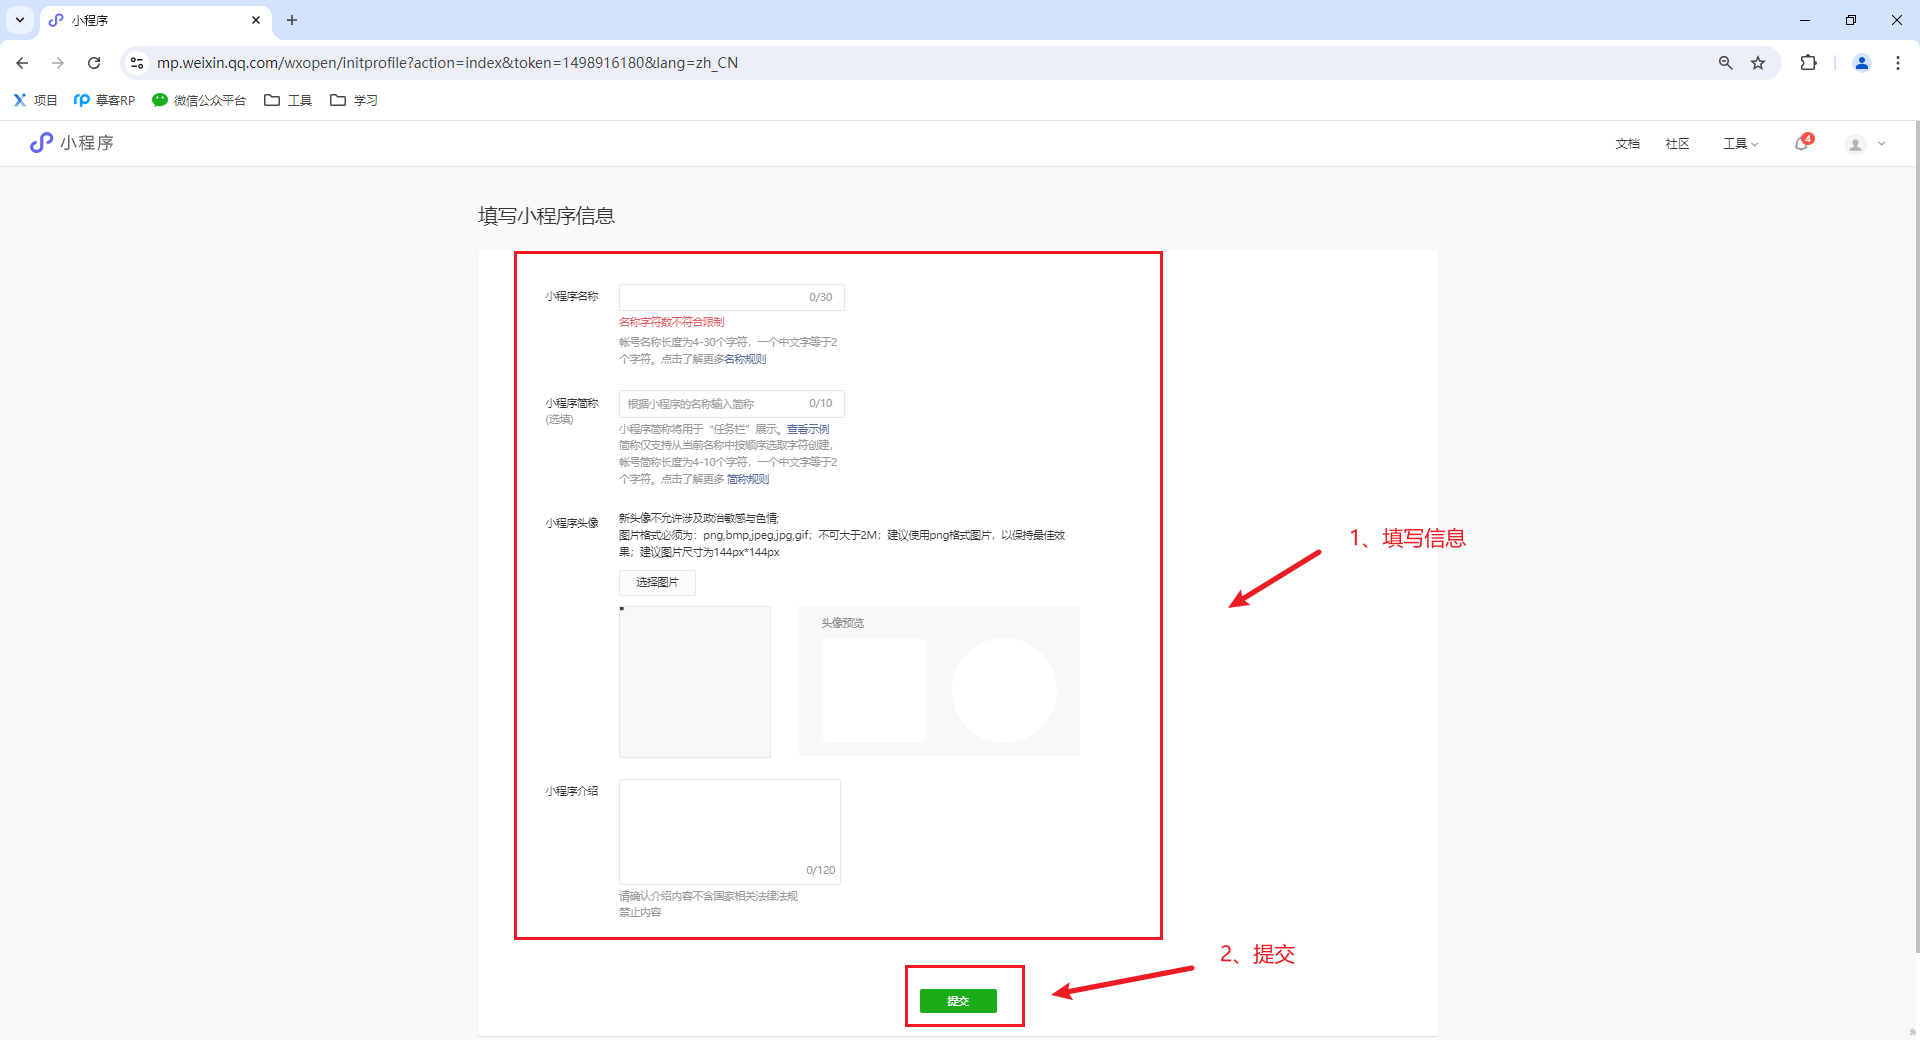Click the square avatar preview
Screen dimensions: 1920x1040
coord(874,690)
